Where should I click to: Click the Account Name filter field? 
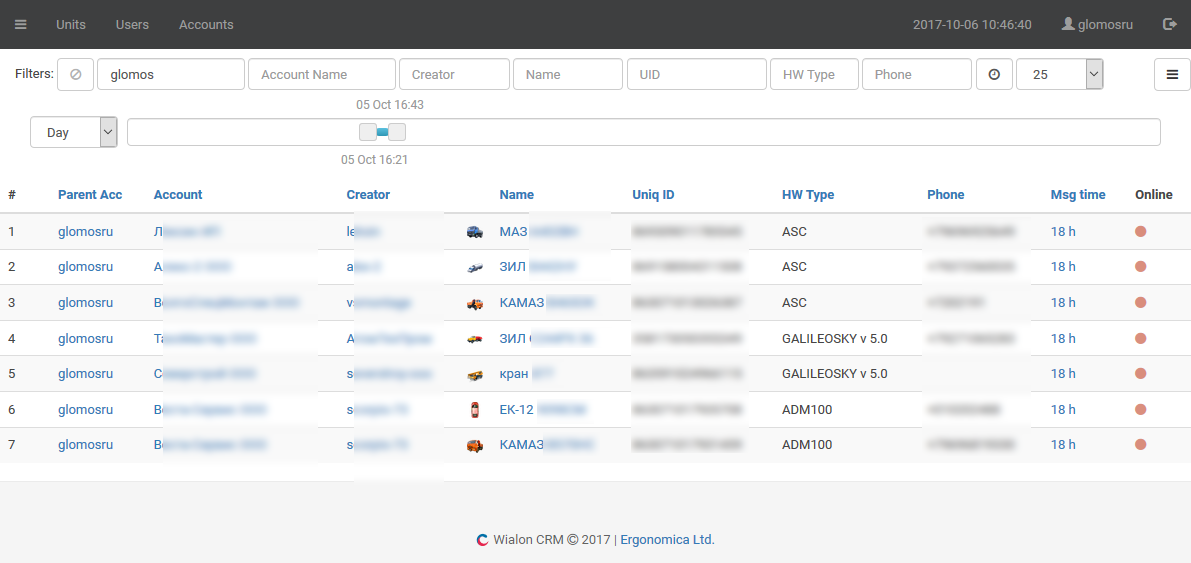pyautogui.click(x=321, y=74)
